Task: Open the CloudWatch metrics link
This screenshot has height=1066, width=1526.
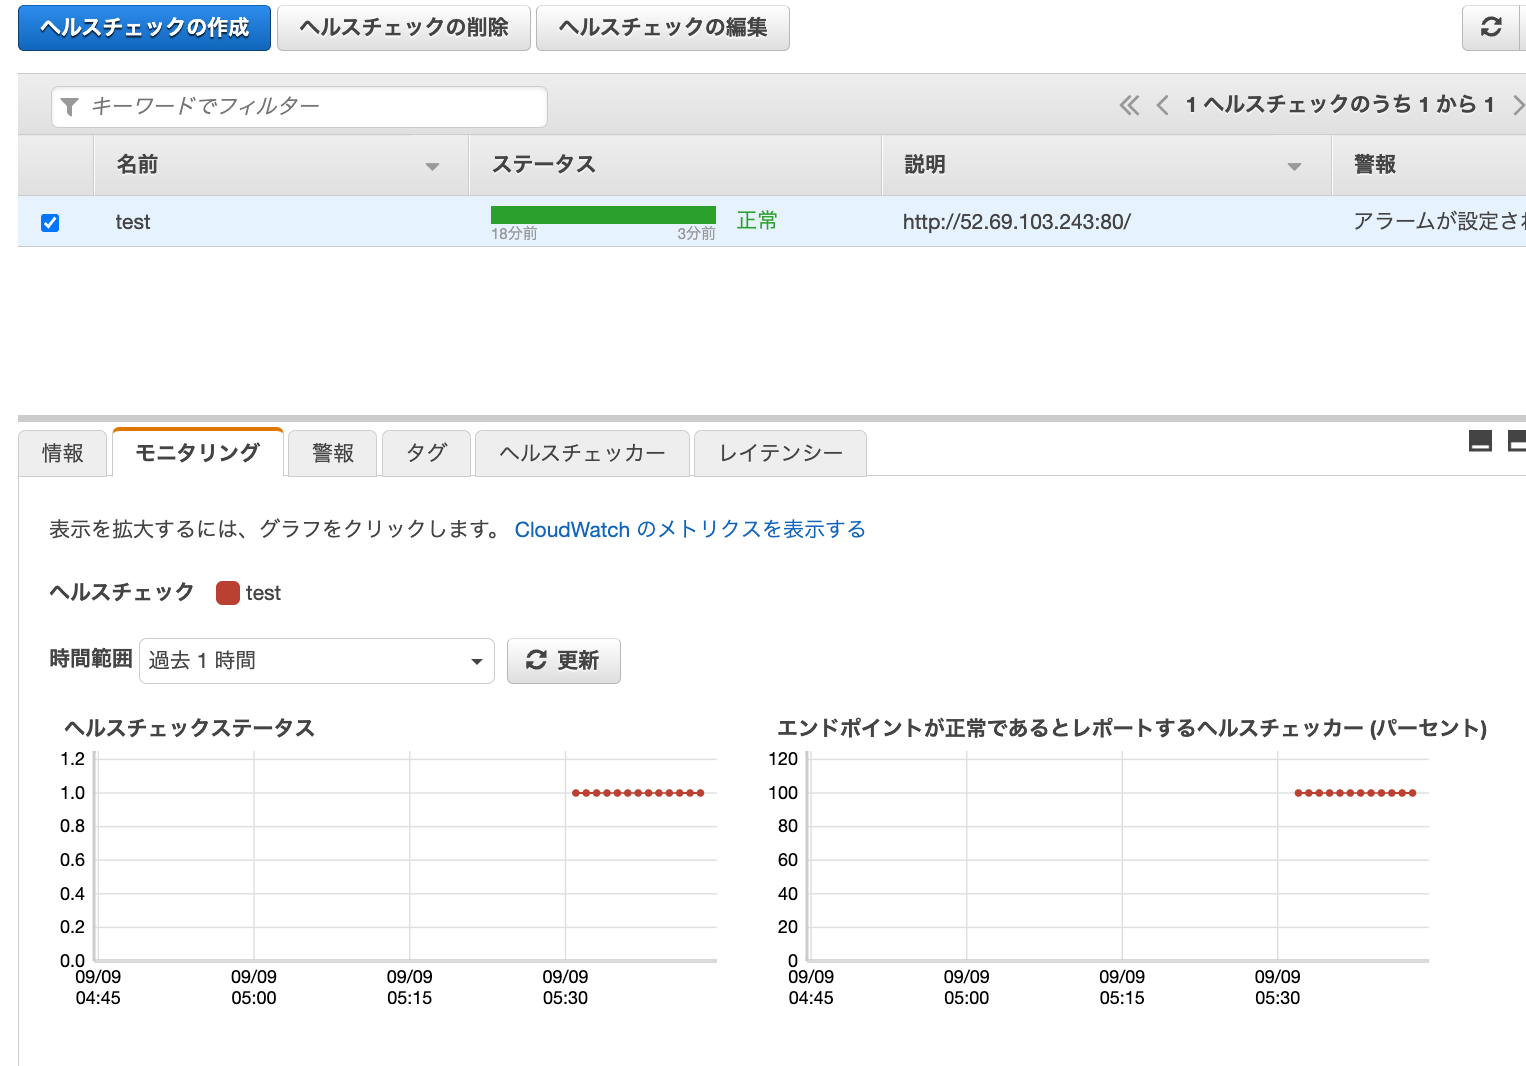Action: tap(689, 529)
